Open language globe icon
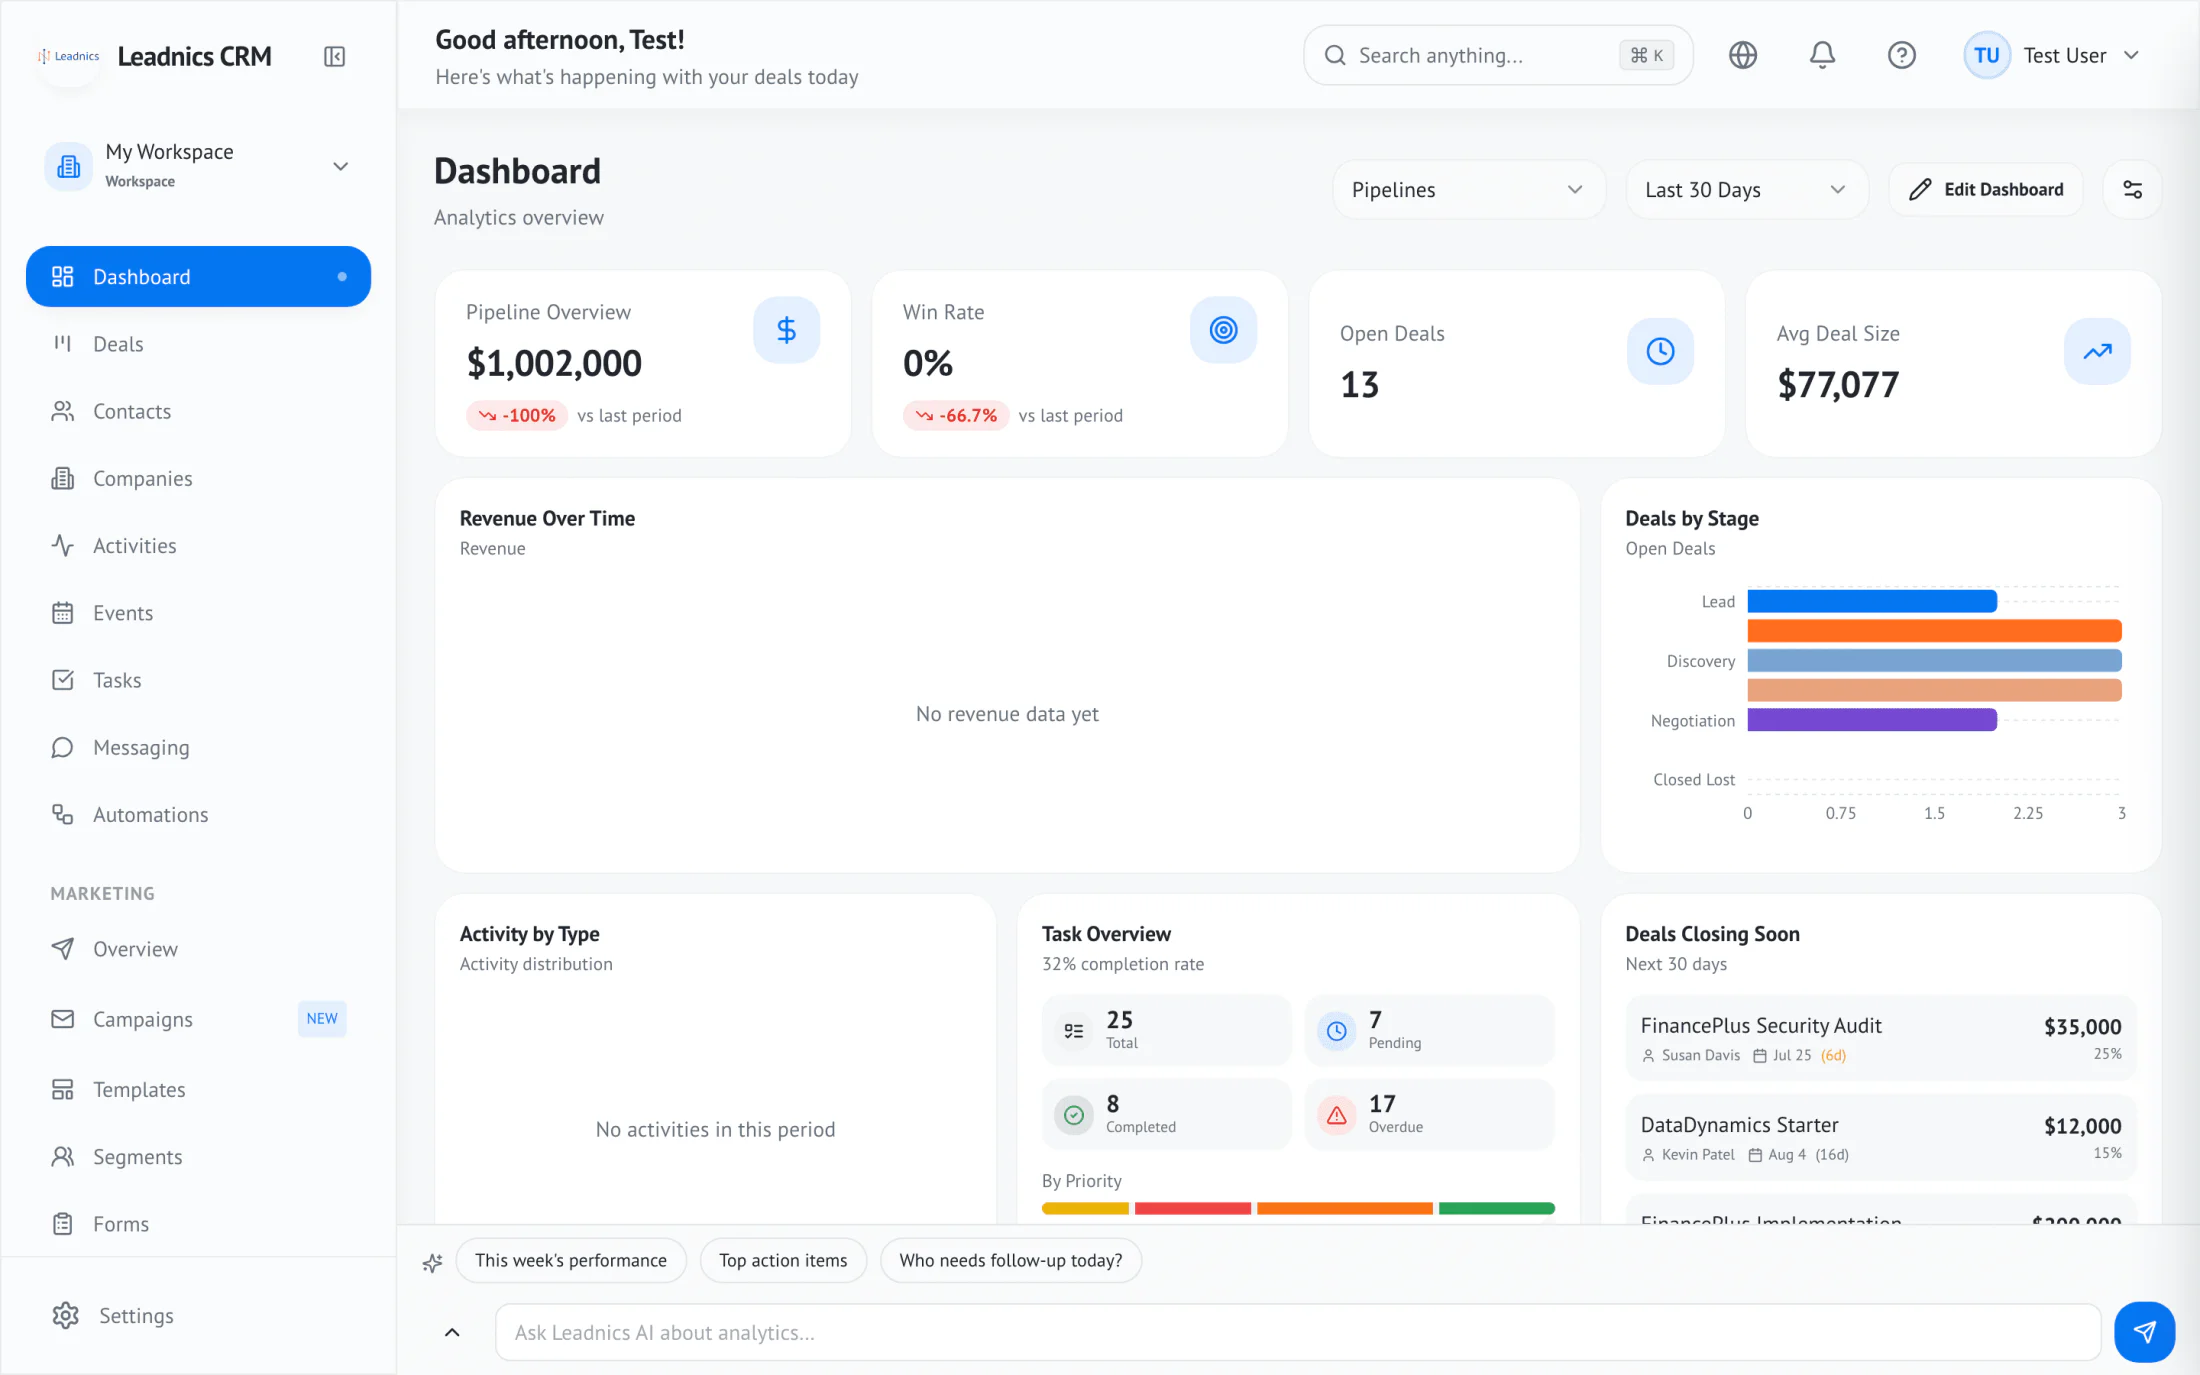The image size is (2200, 1375). [x=1743, y=55]
